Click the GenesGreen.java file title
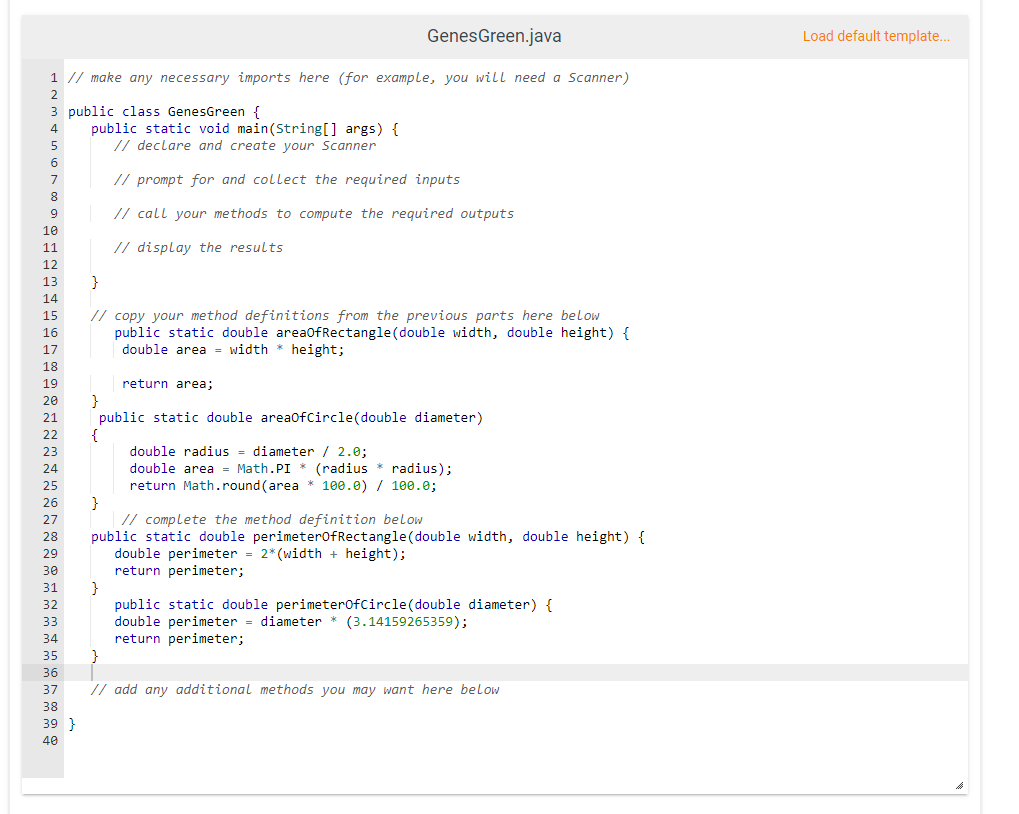This screenshot has width=1019, height=814. [493, 35]
